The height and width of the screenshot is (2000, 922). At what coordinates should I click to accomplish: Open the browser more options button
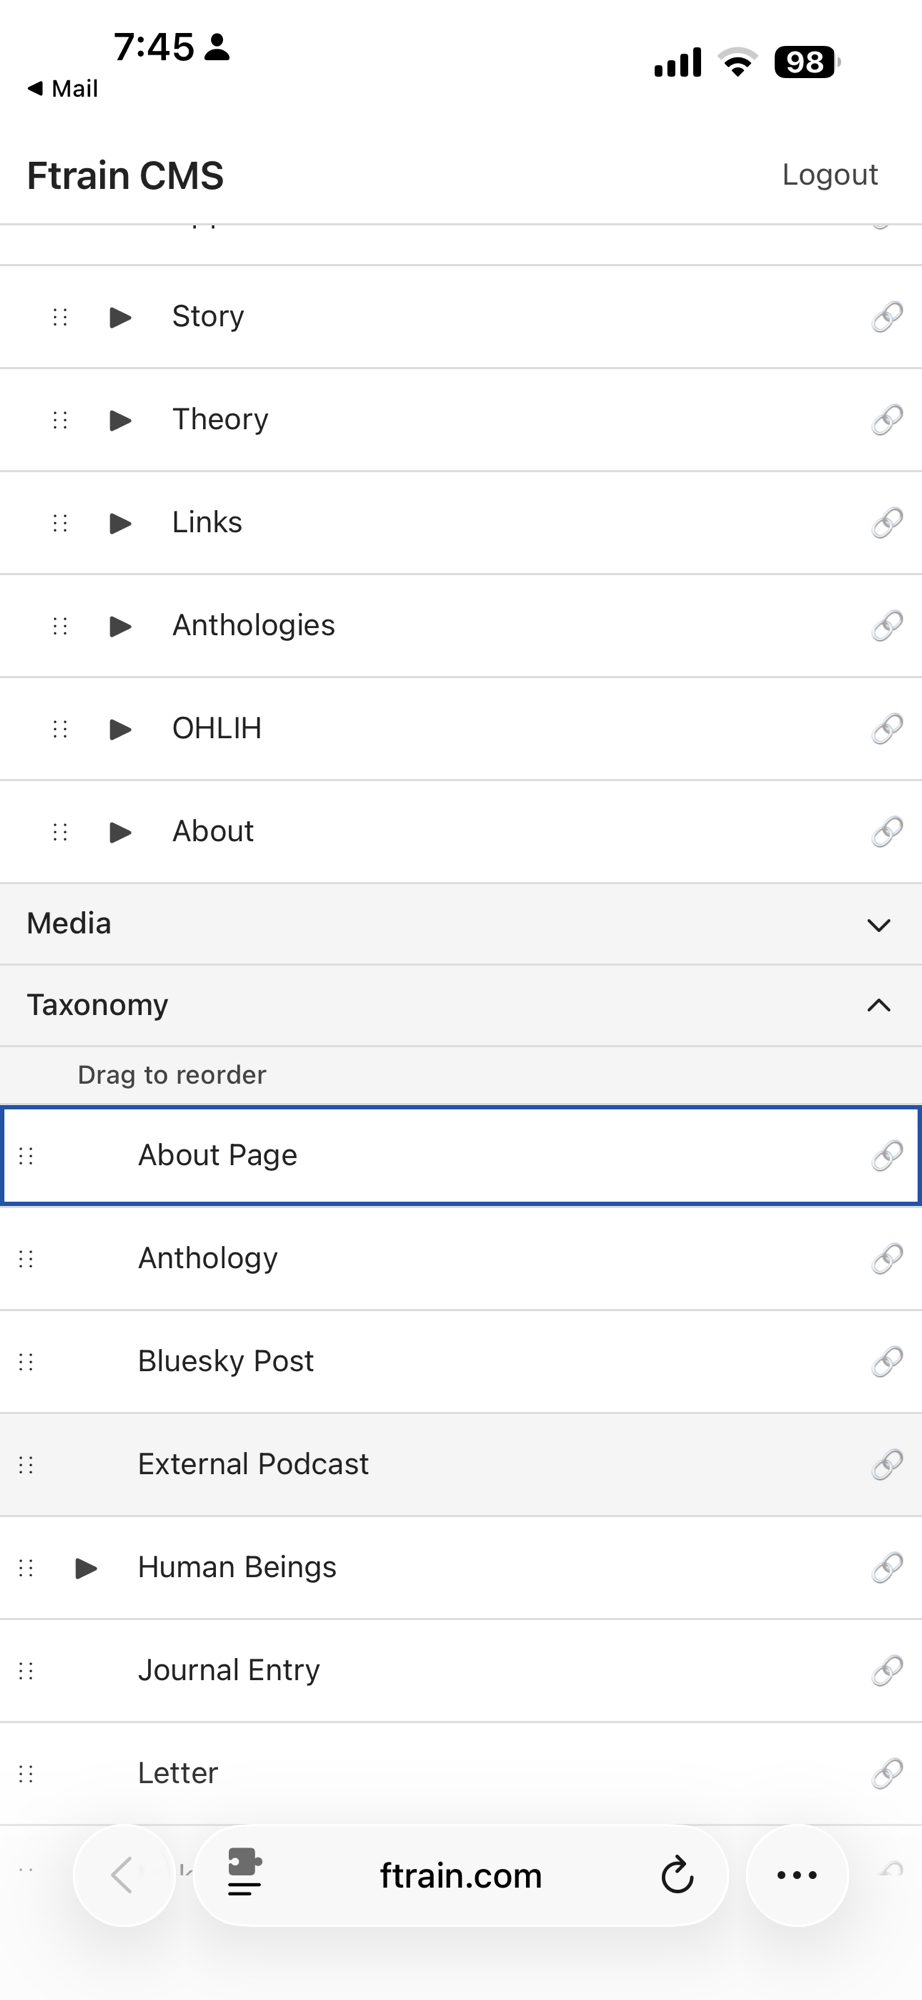(x=797, y=1876)
